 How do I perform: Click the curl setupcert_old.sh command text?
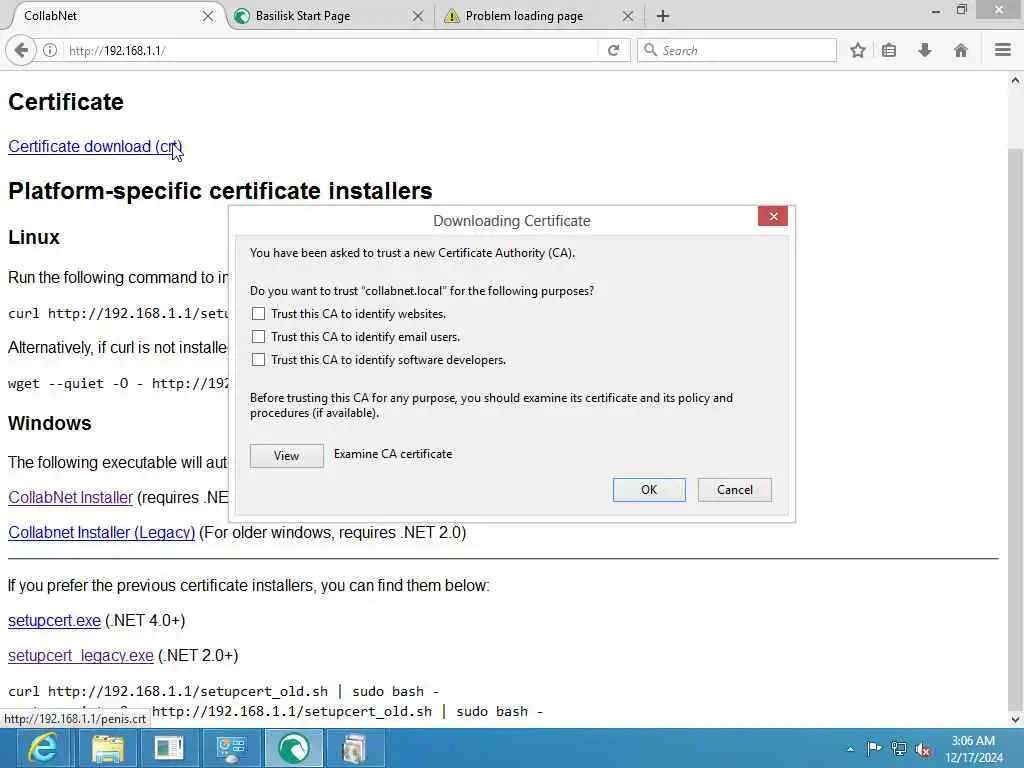[223, 691]
